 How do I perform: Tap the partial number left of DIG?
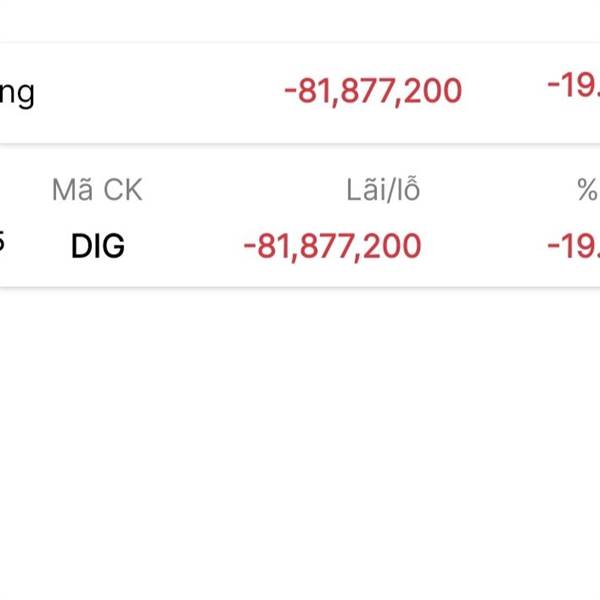[x=2, y=243]
